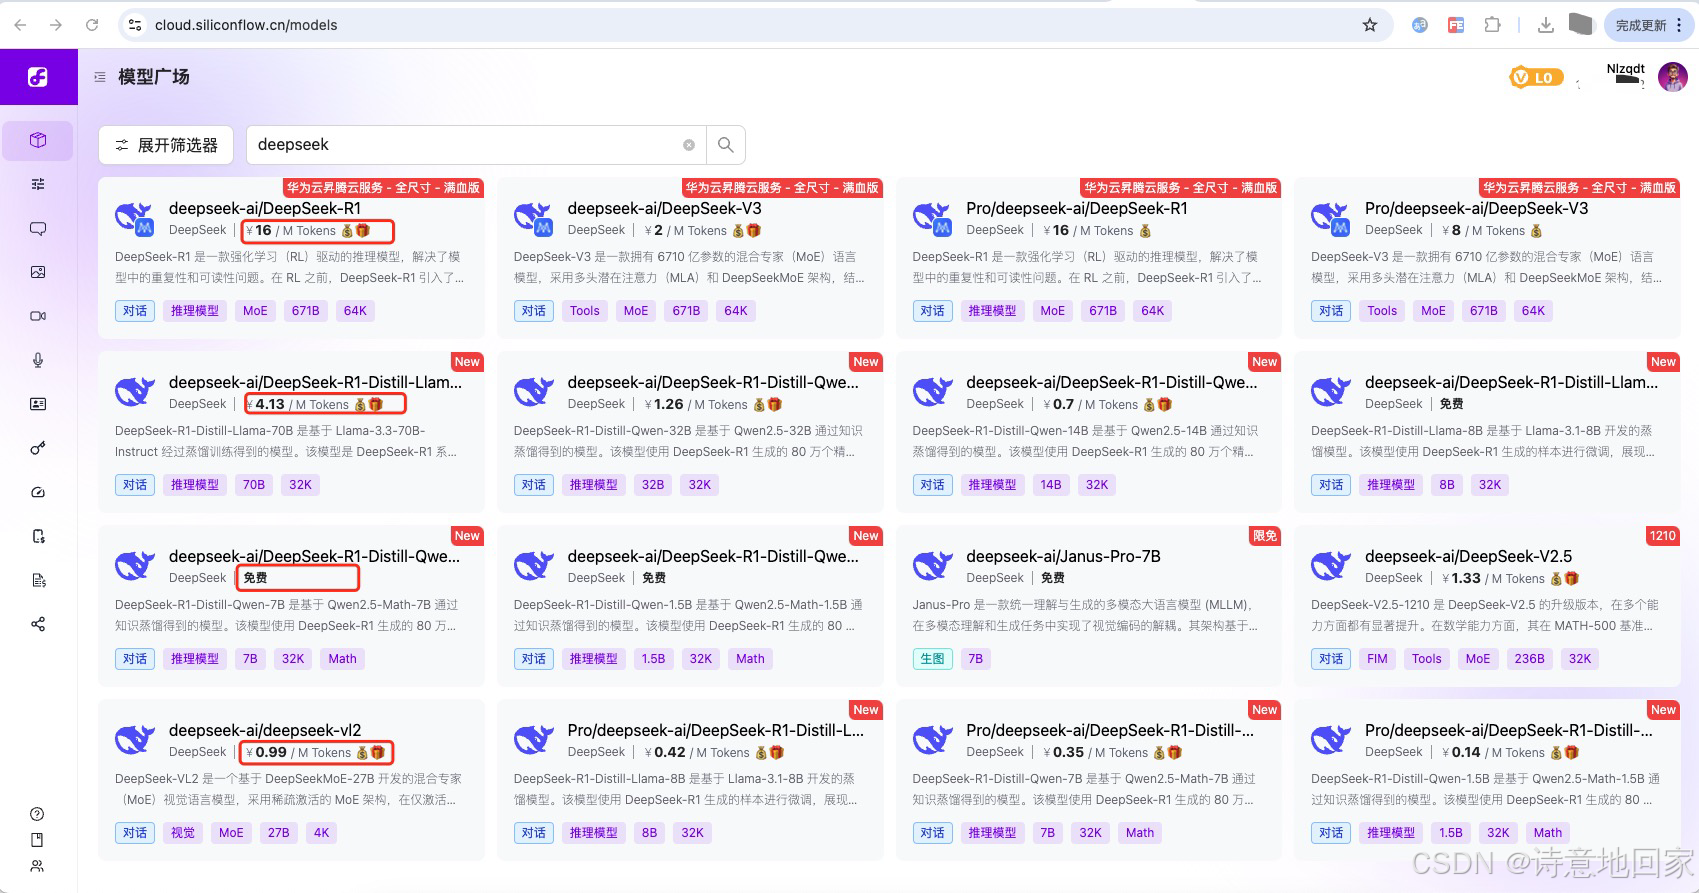Click the 4K tag on deepseek-vl2
The image size is (1699, 893).
click(321, 833)
